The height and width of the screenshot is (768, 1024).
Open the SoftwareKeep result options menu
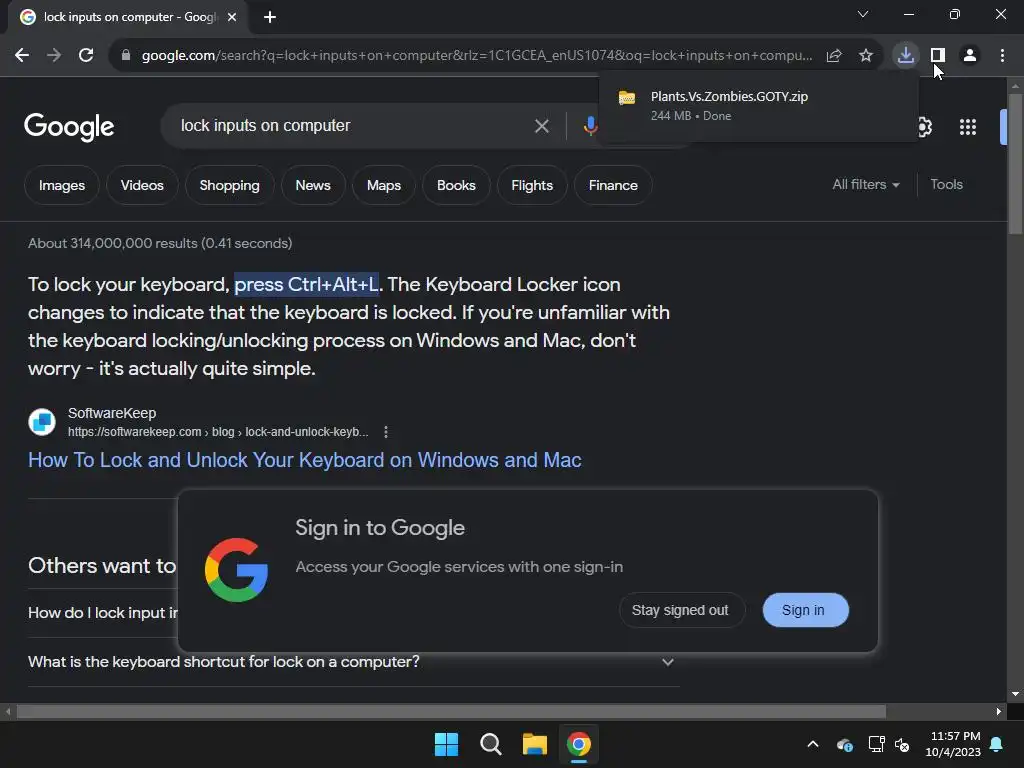386,432
